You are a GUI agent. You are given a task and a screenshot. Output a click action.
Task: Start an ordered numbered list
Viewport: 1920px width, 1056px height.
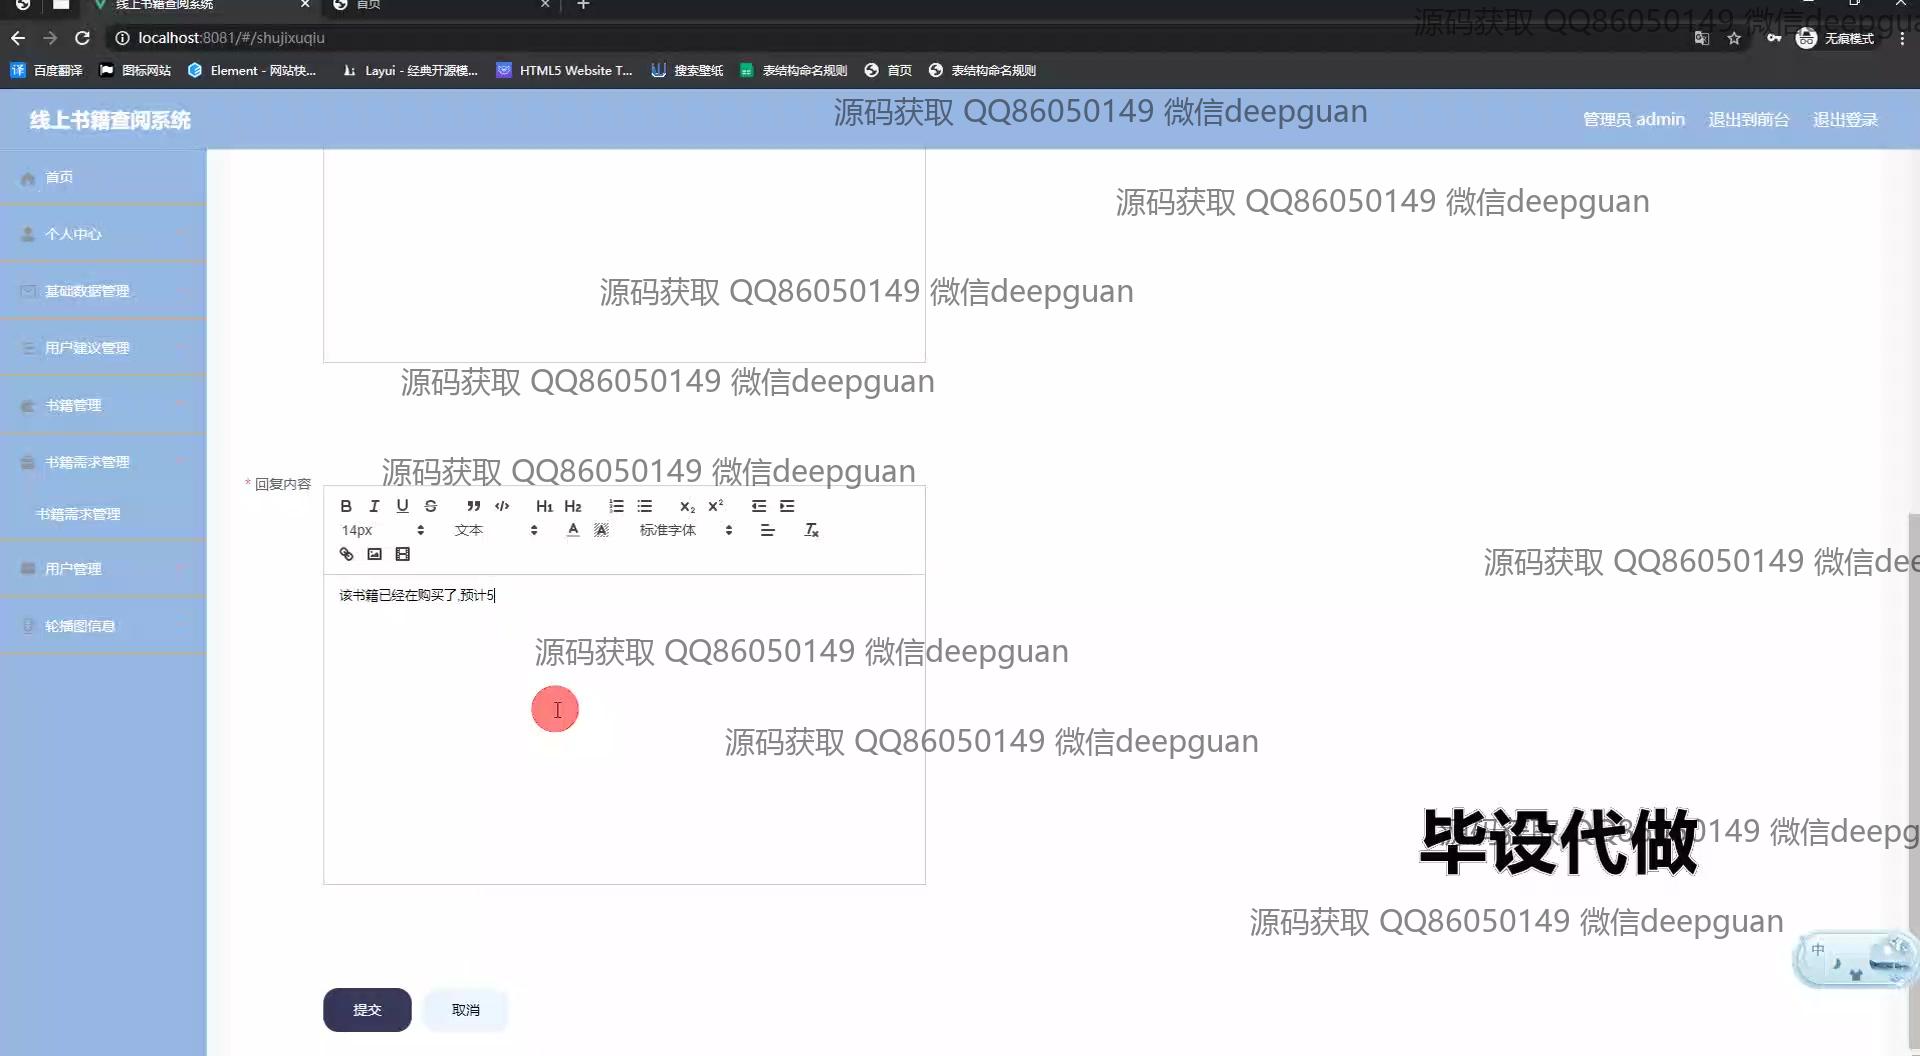pos(616,506)
